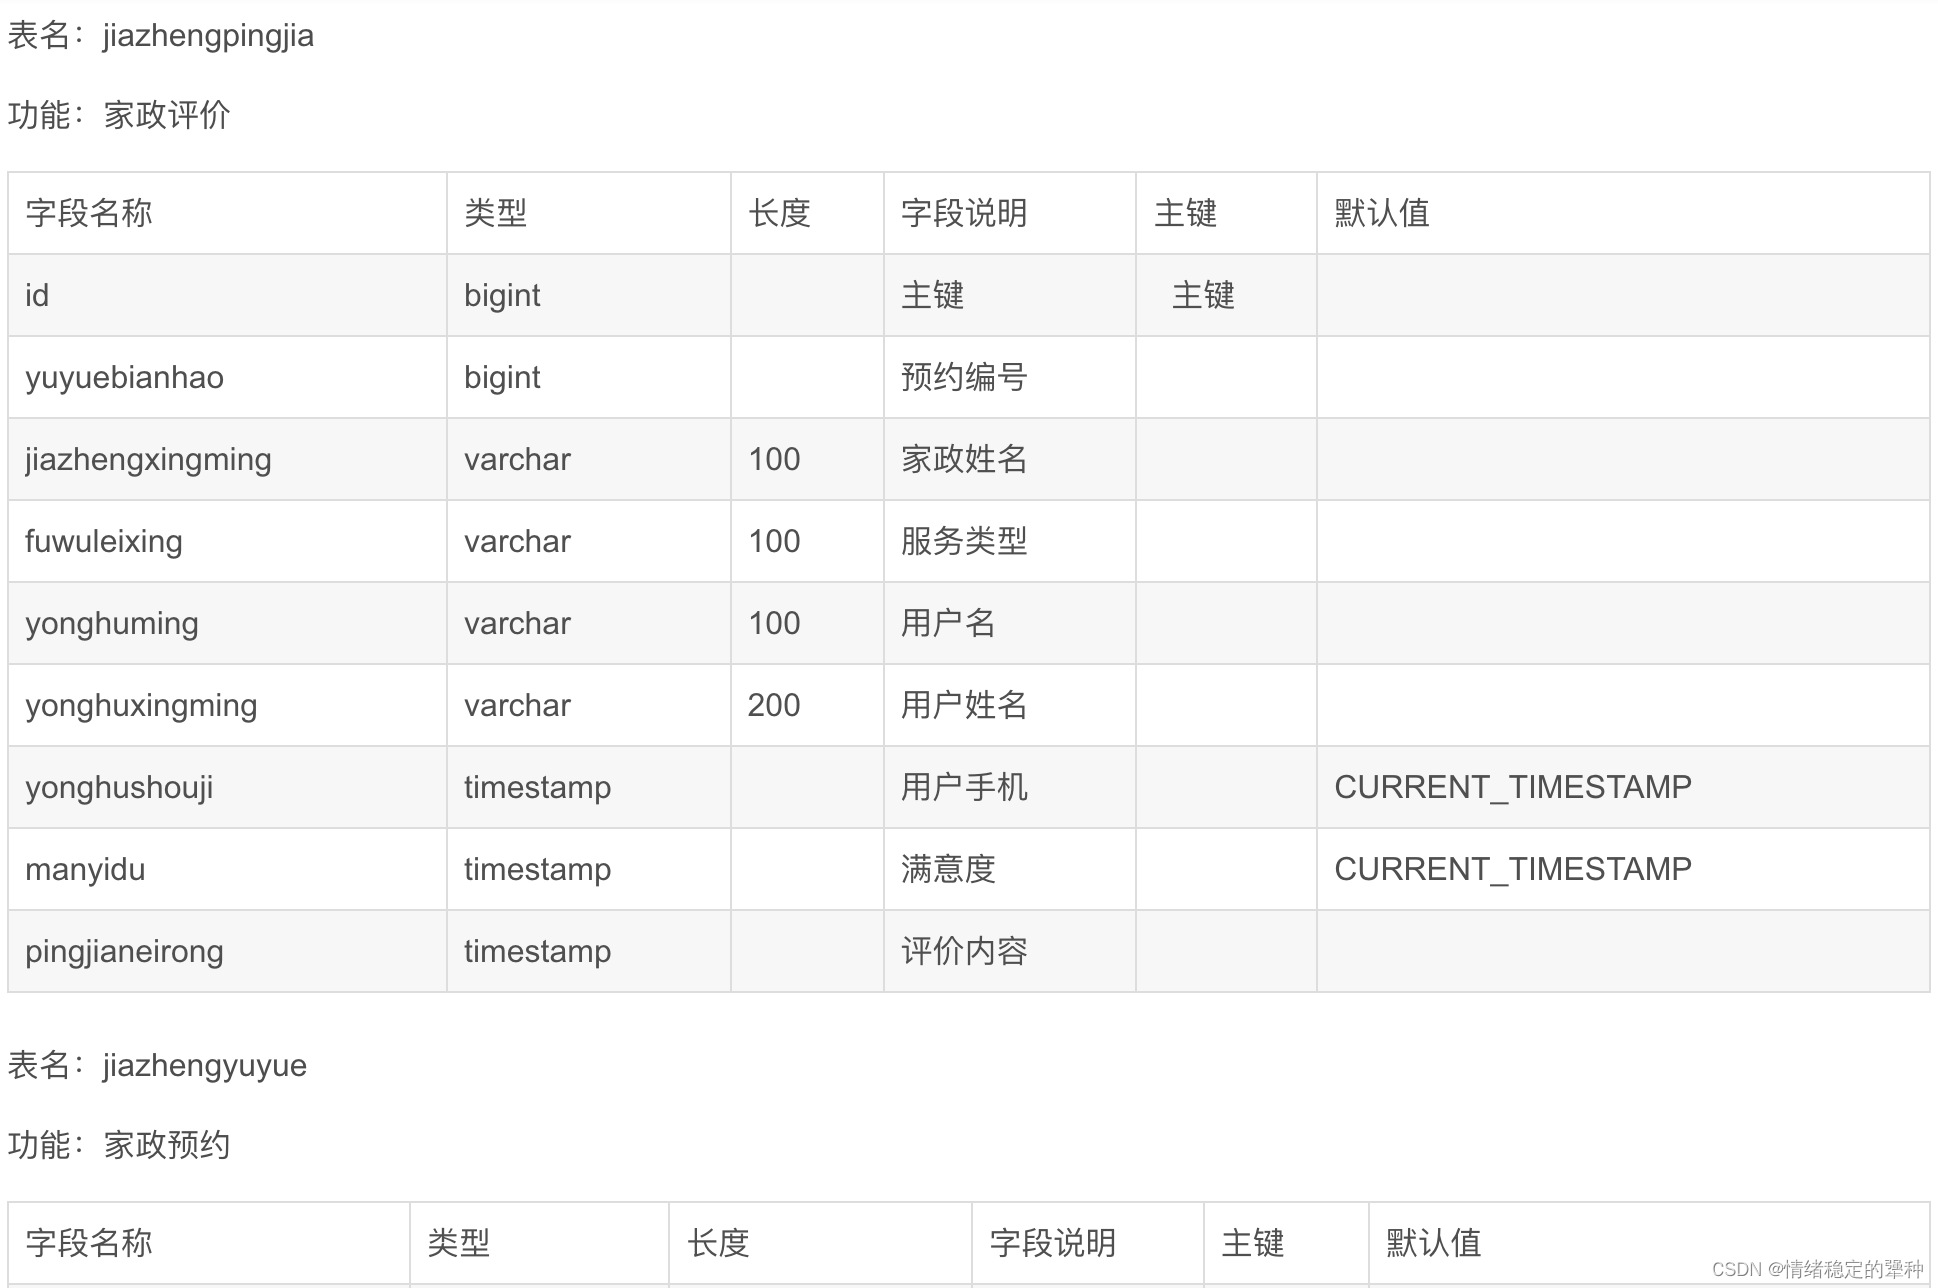Click varchar in the yonghuming row
Viewport: 1938px width, 1288px height.
tap(517, 623)
